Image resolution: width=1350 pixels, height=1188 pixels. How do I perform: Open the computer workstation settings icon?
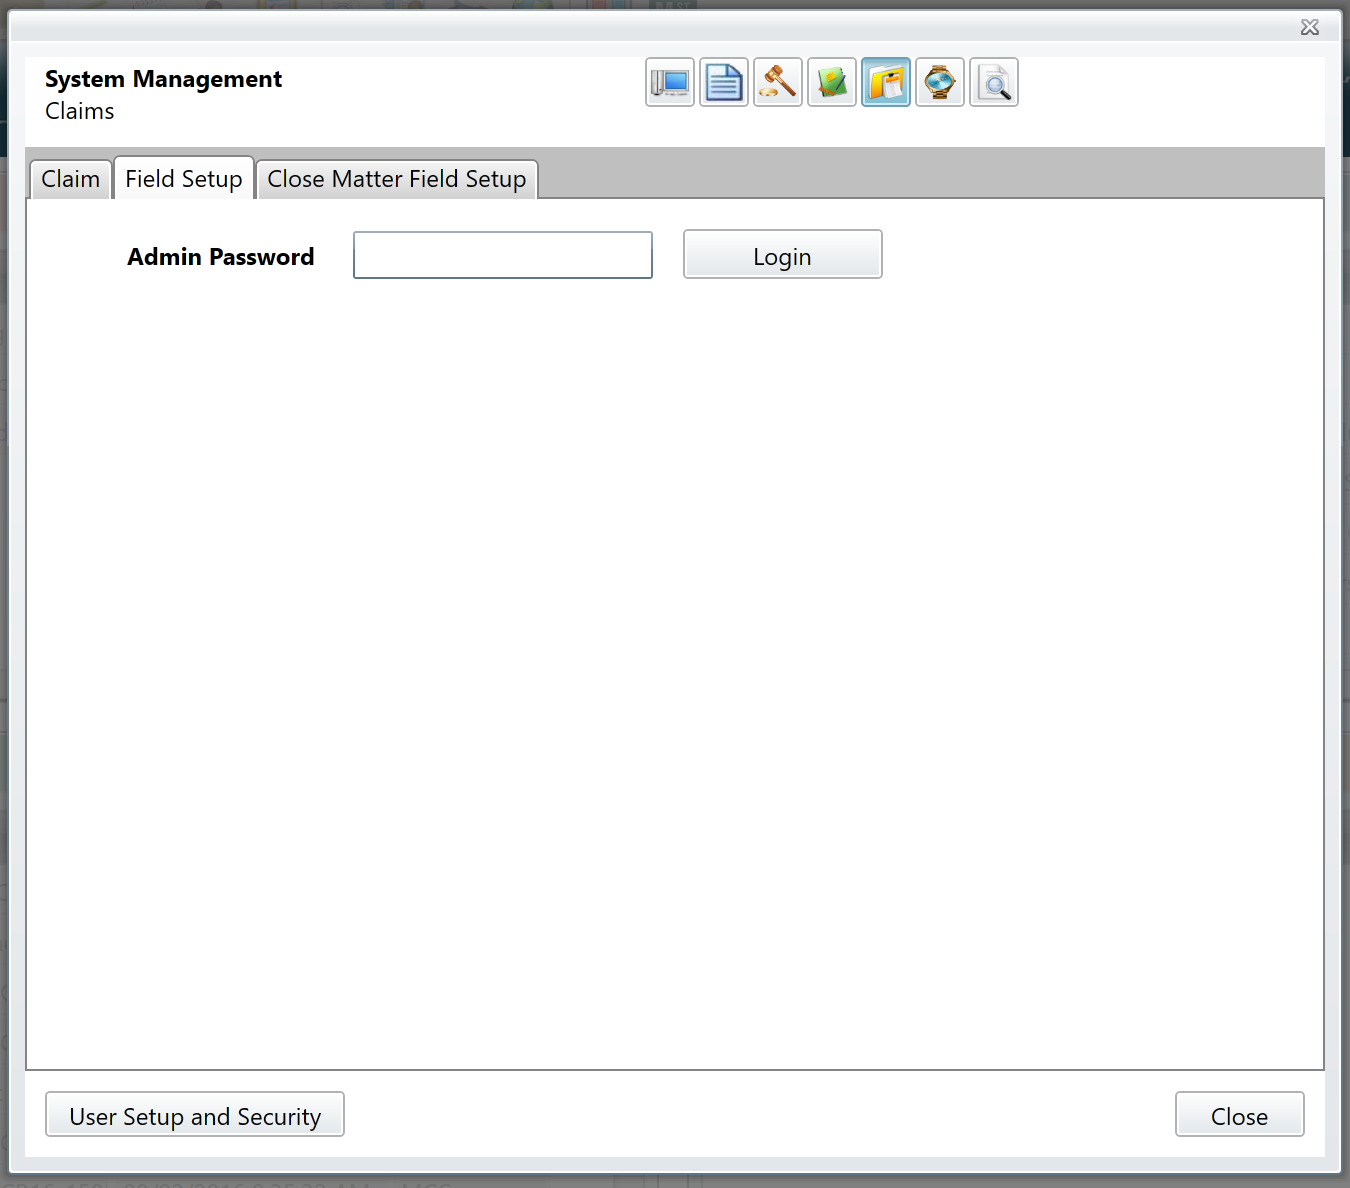pyautogui.click(x=670, y=83)
